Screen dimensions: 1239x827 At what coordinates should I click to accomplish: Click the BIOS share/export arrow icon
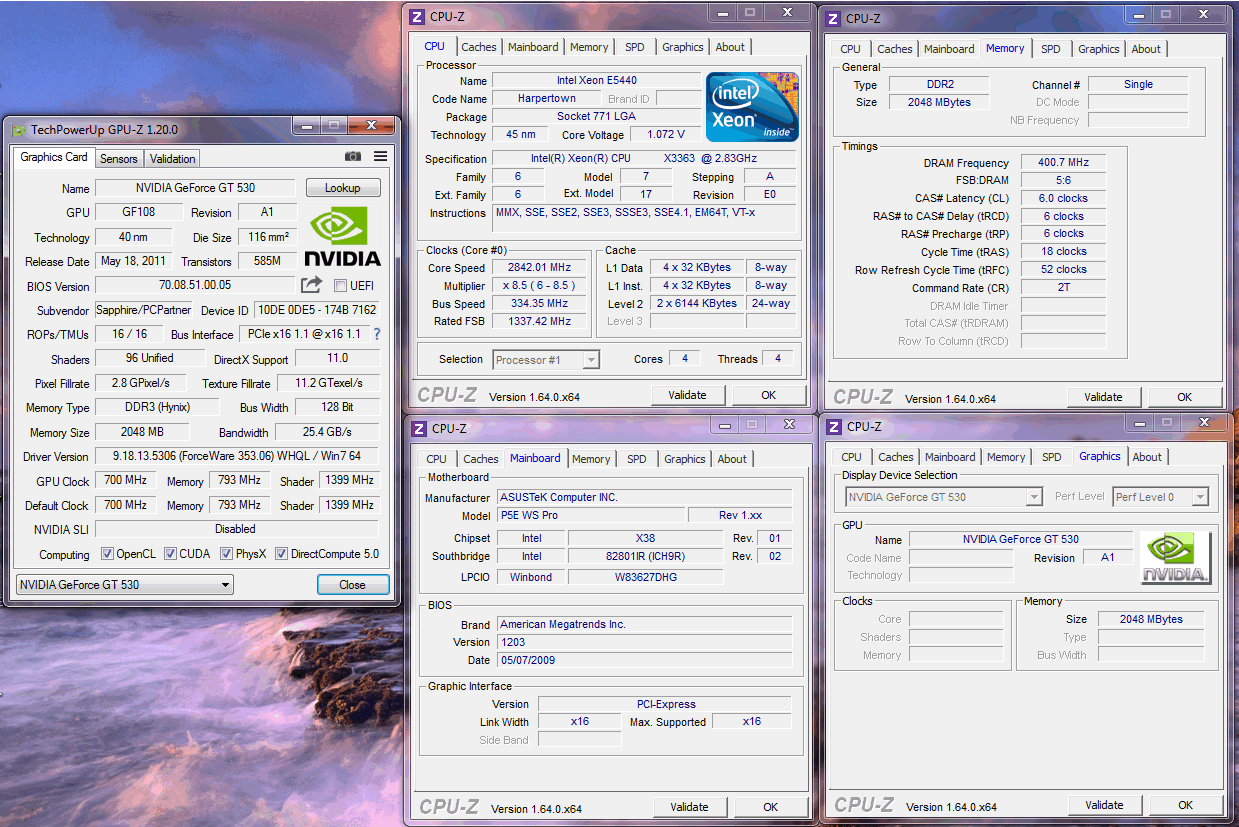(312, 285)
